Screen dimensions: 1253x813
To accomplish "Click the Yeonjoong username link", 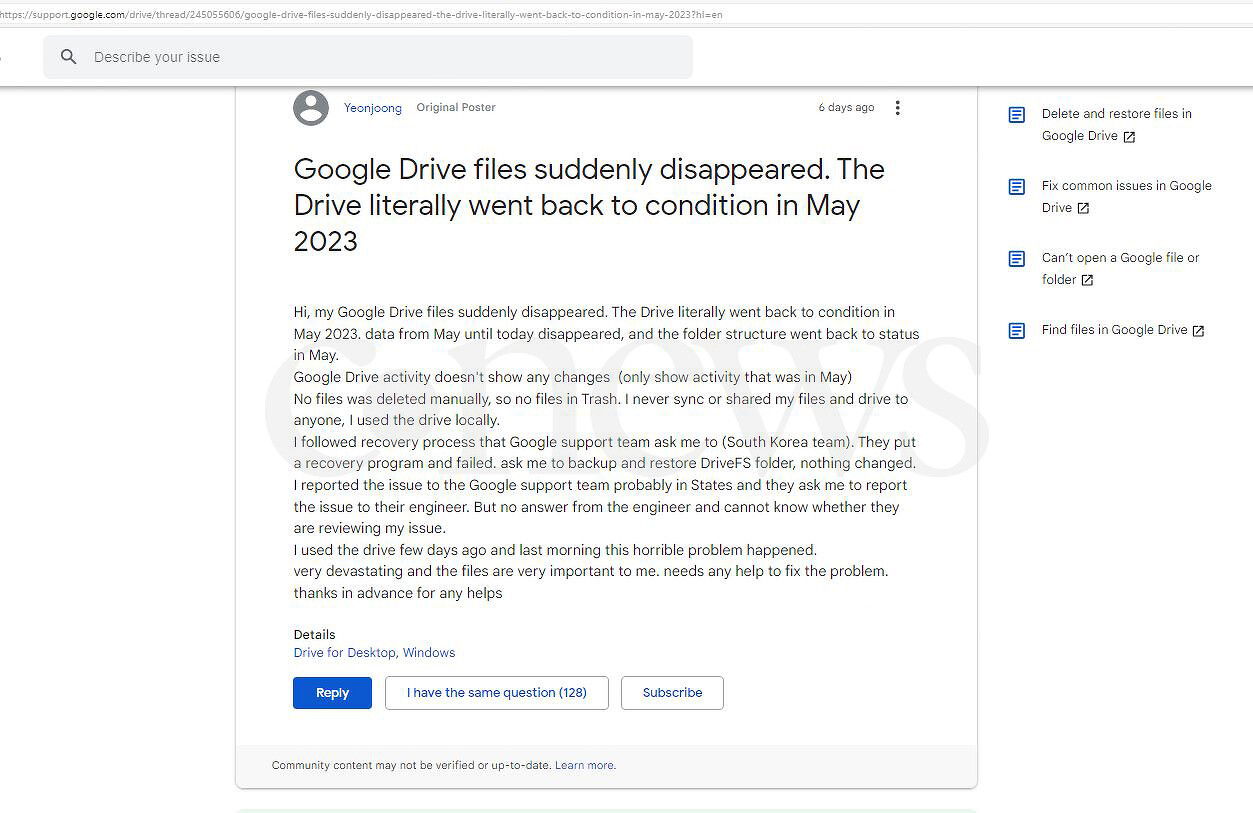I will (x=373, y=108).
